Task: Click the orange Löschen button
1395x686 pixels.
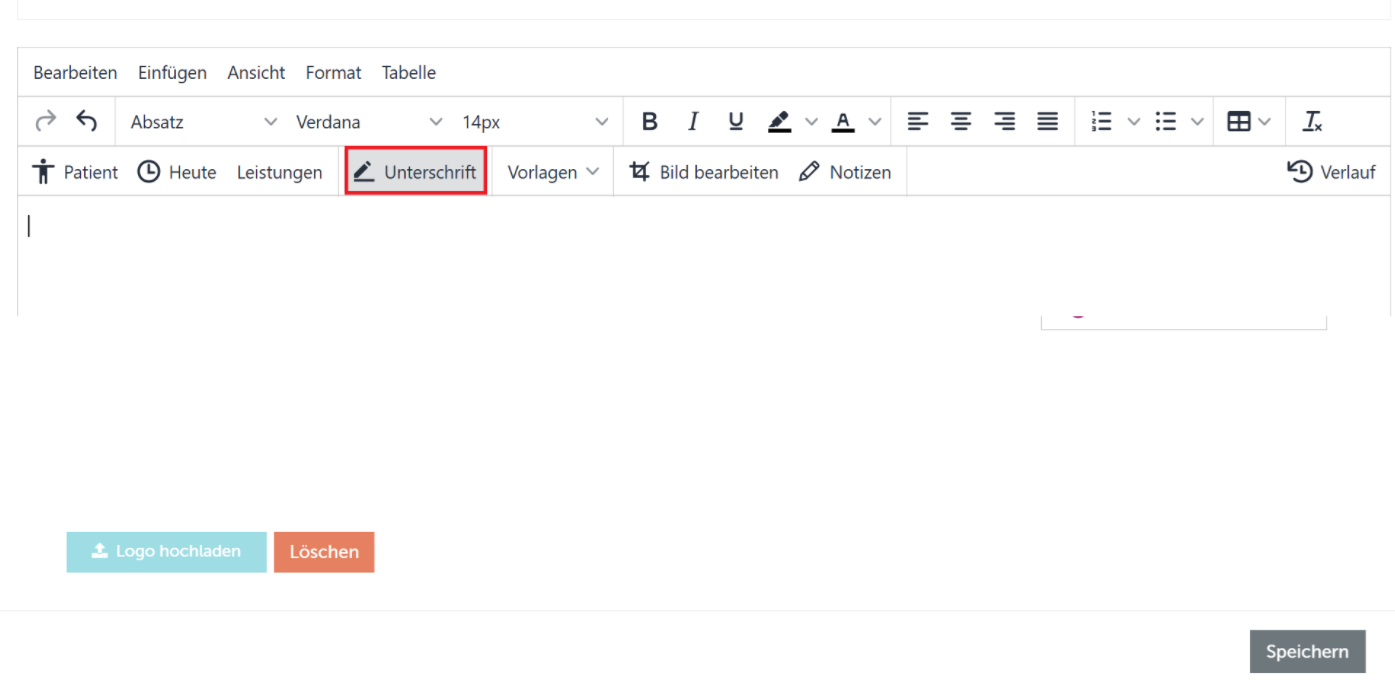Action: (x=324, y=552)
